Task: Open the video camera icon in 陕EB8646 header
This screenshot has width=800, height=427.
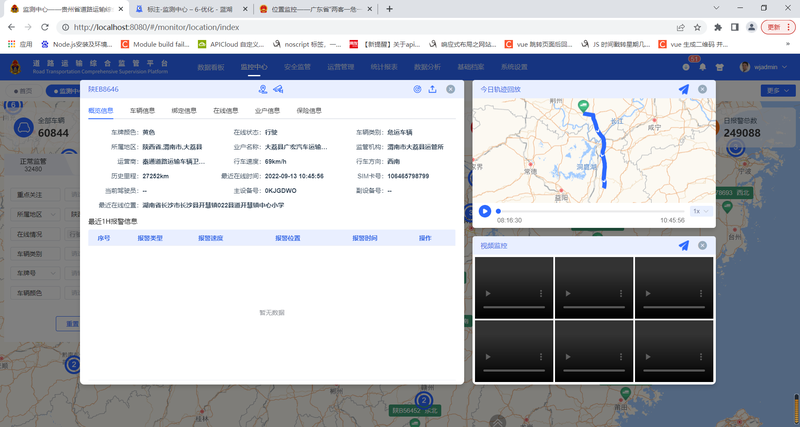Action: tap(278, 89)
